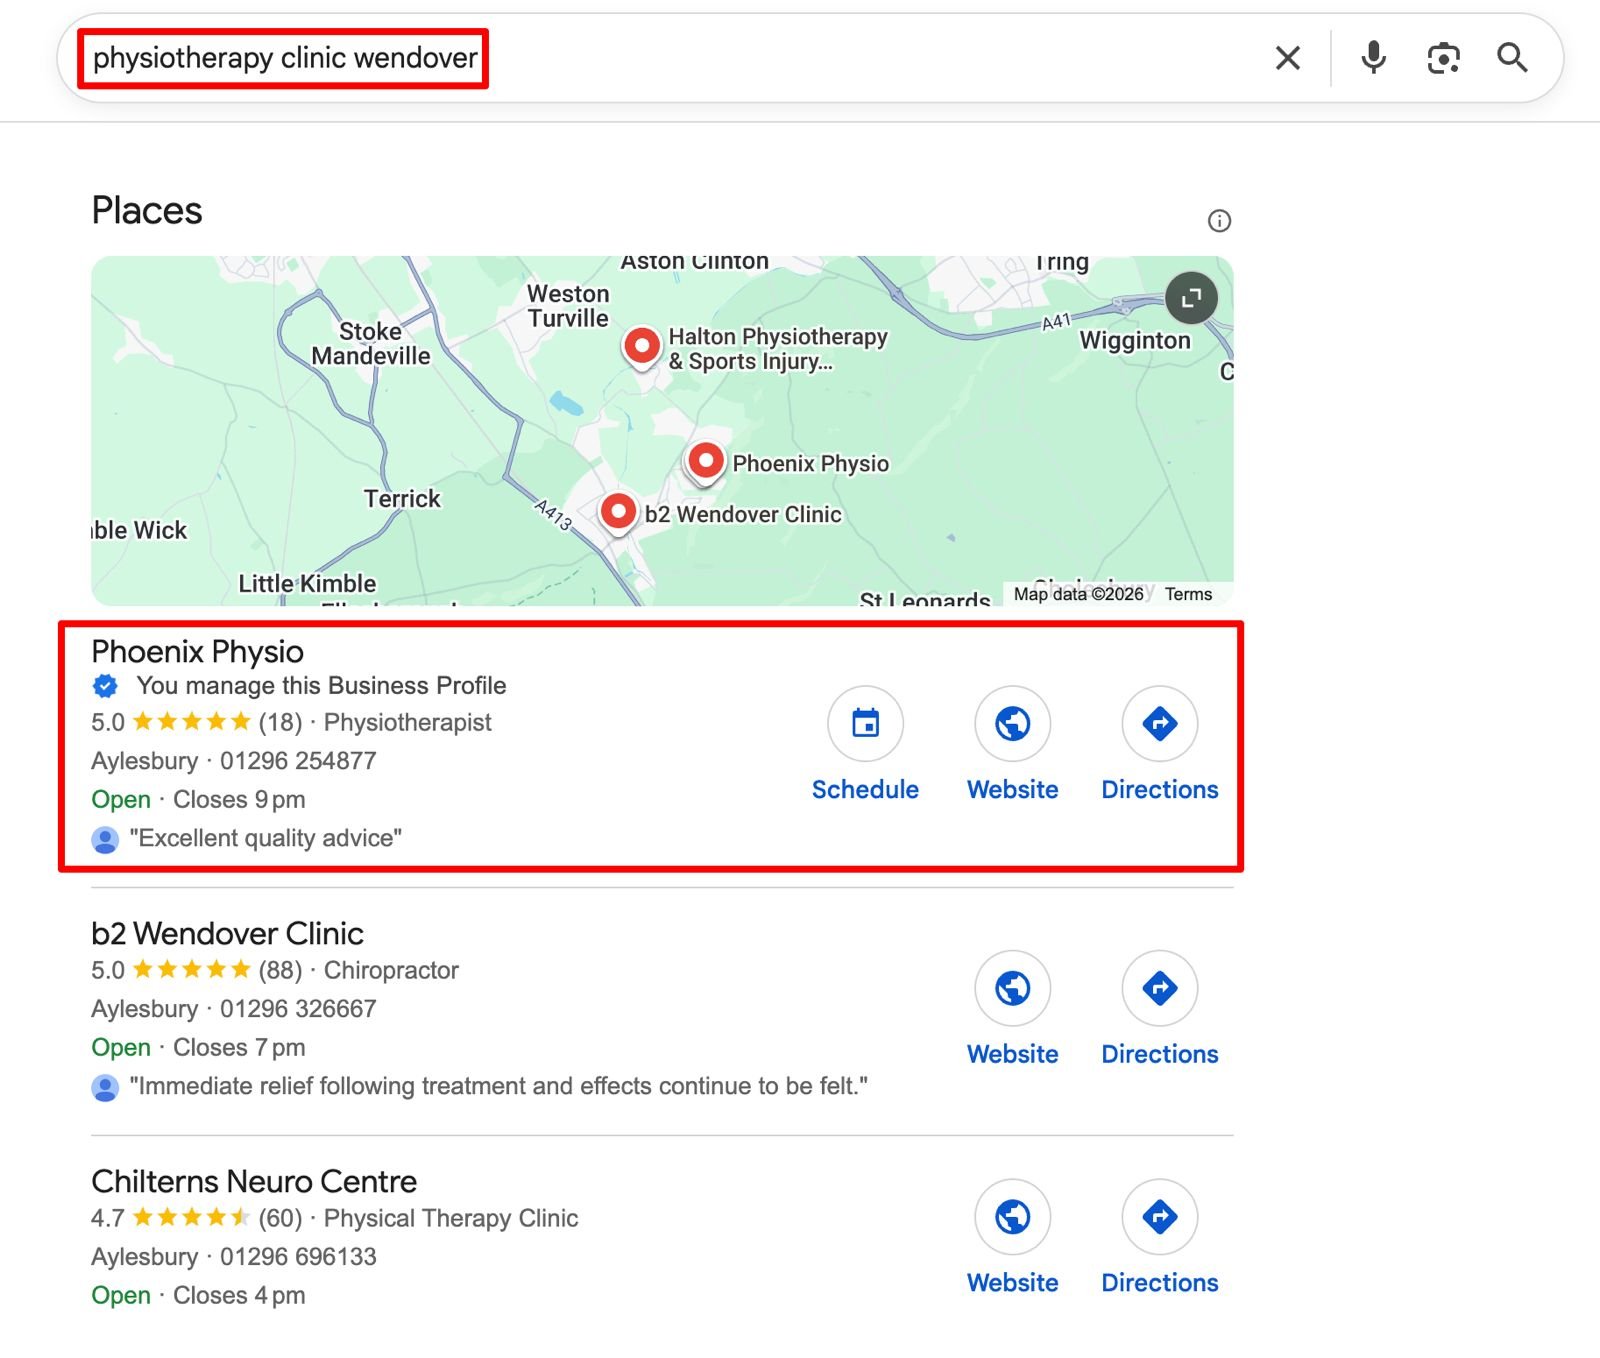Click into the search text field

coord(800,58)
